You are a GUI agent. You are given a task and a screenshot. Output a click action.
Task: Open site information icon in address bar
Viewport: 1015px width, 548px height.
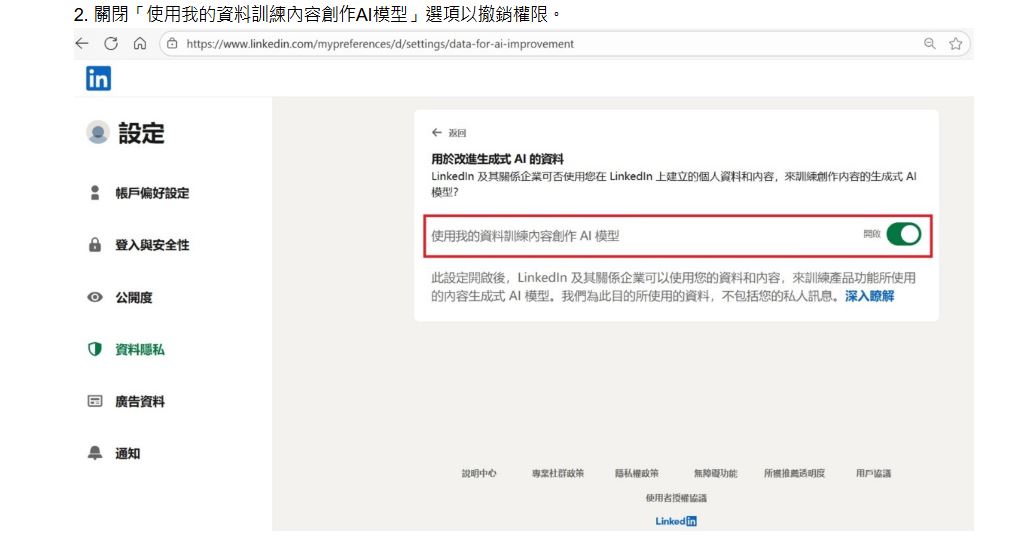point(172,44)
